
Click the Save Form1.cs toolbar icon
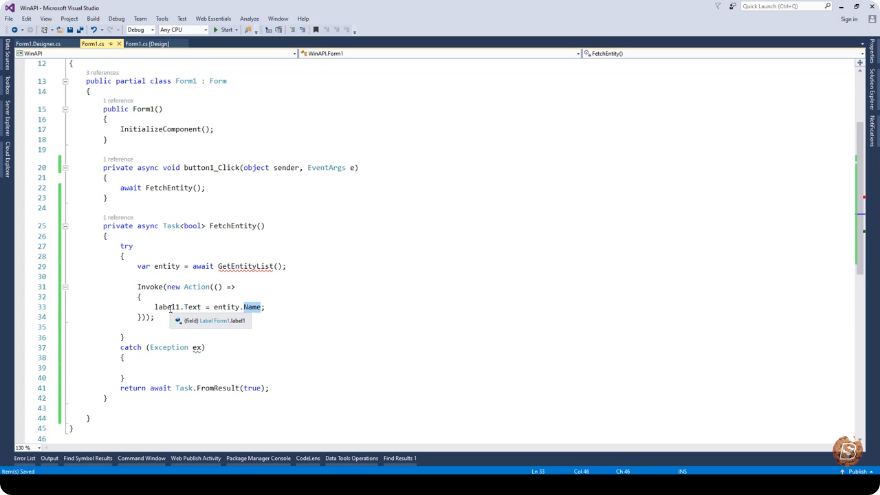pos(70,30)
